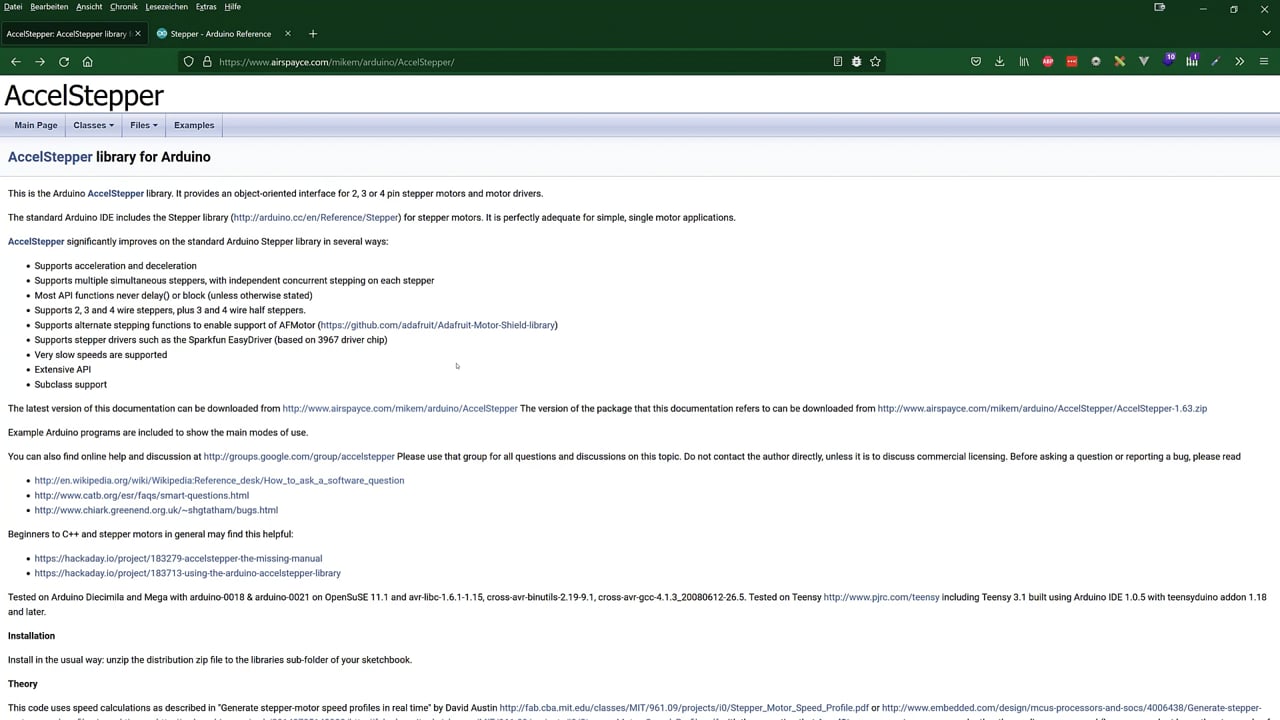Reload the current page
The image size is (1280, 720).
[64, 62]
